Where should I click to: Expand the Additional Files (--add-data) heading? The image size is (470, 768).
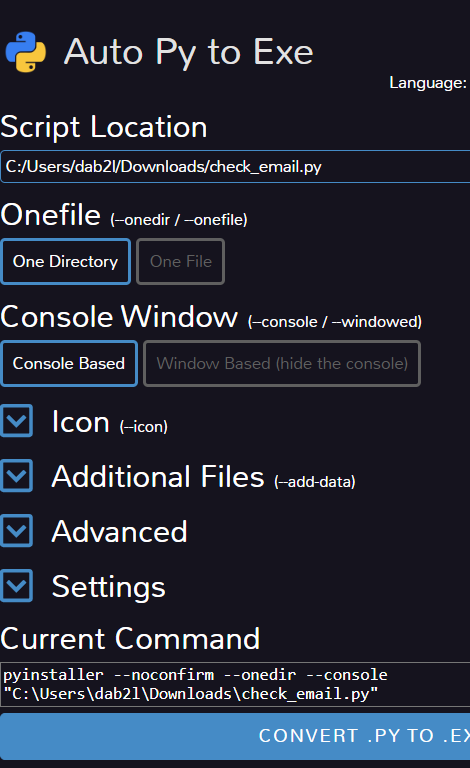coord(204,477)
